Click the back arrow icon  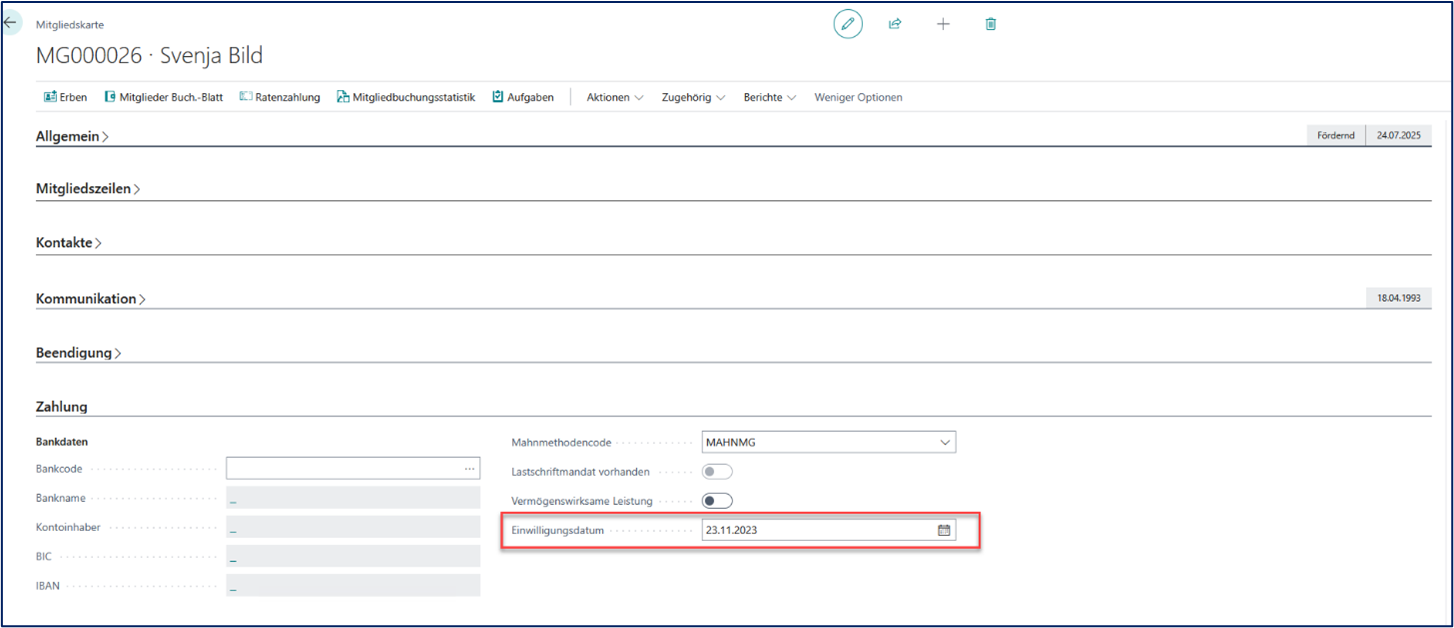click(x=11, y=21)
